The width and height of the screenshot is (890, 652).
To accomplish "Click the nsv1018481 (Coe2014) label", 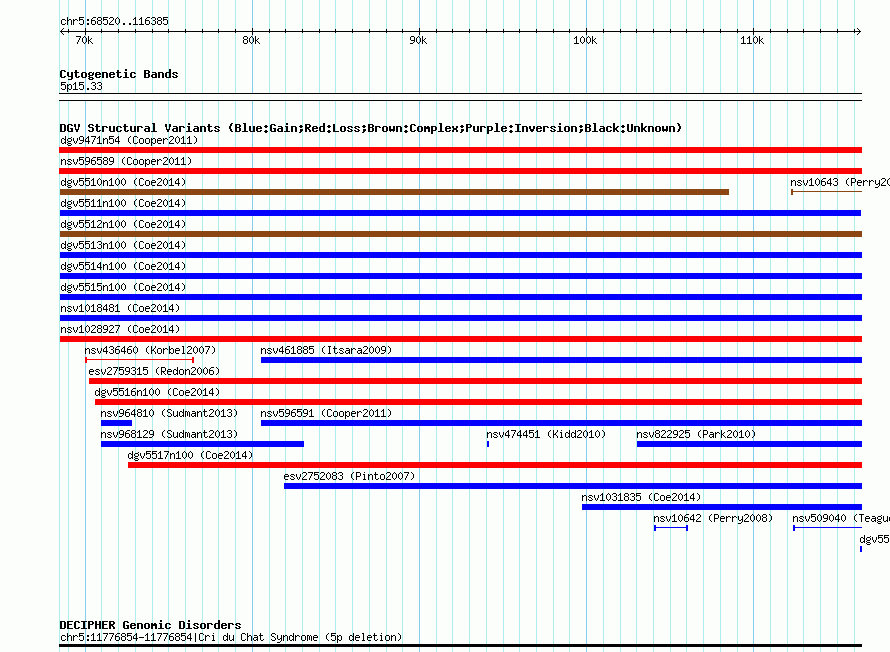I will click(120, 309).
